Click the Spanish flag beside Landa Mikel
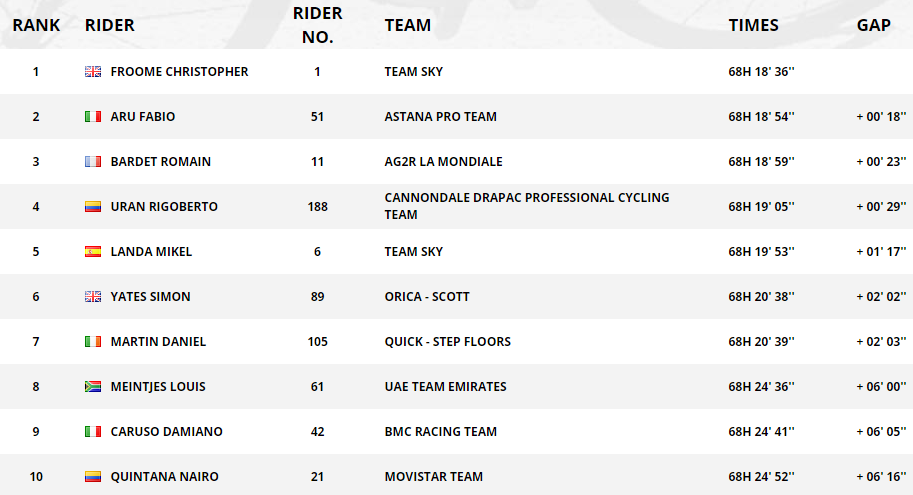Image resolution: width=913 pixels, height=495 pixels. (93, 252)
